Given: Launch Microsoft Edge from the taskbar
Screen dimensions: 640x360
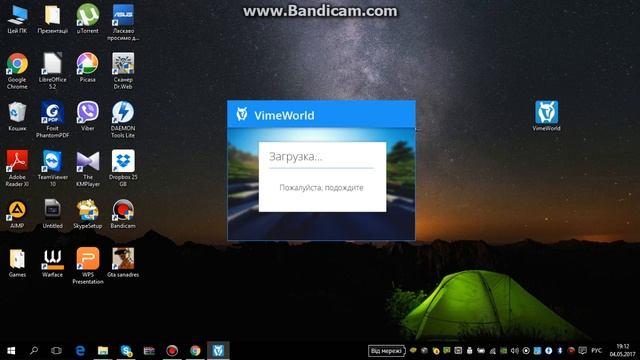Looking at the screenshot, I should click(x=80, y=351).
